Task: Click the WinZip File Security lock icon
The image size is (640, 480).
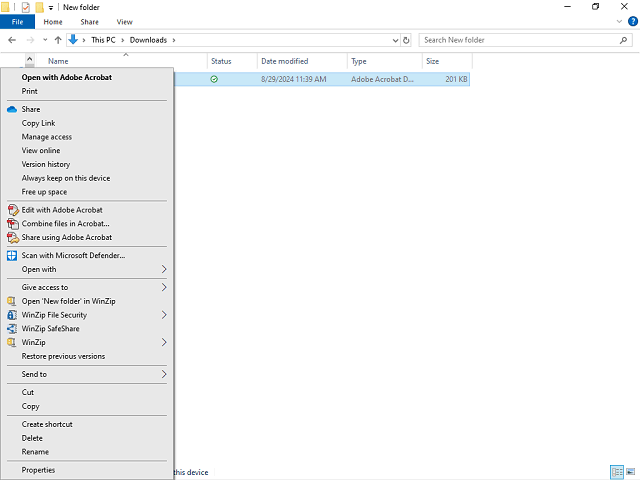Action: [12, 315]
